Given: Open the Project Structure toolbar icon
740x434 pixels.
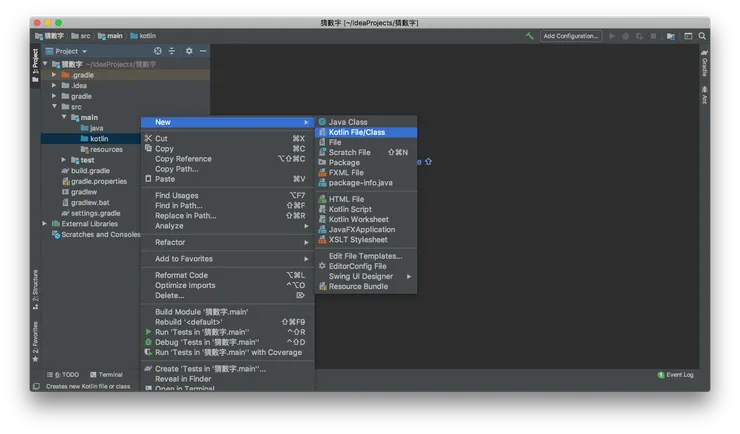Looking at the screenshot, I should (x=672, y=36).
